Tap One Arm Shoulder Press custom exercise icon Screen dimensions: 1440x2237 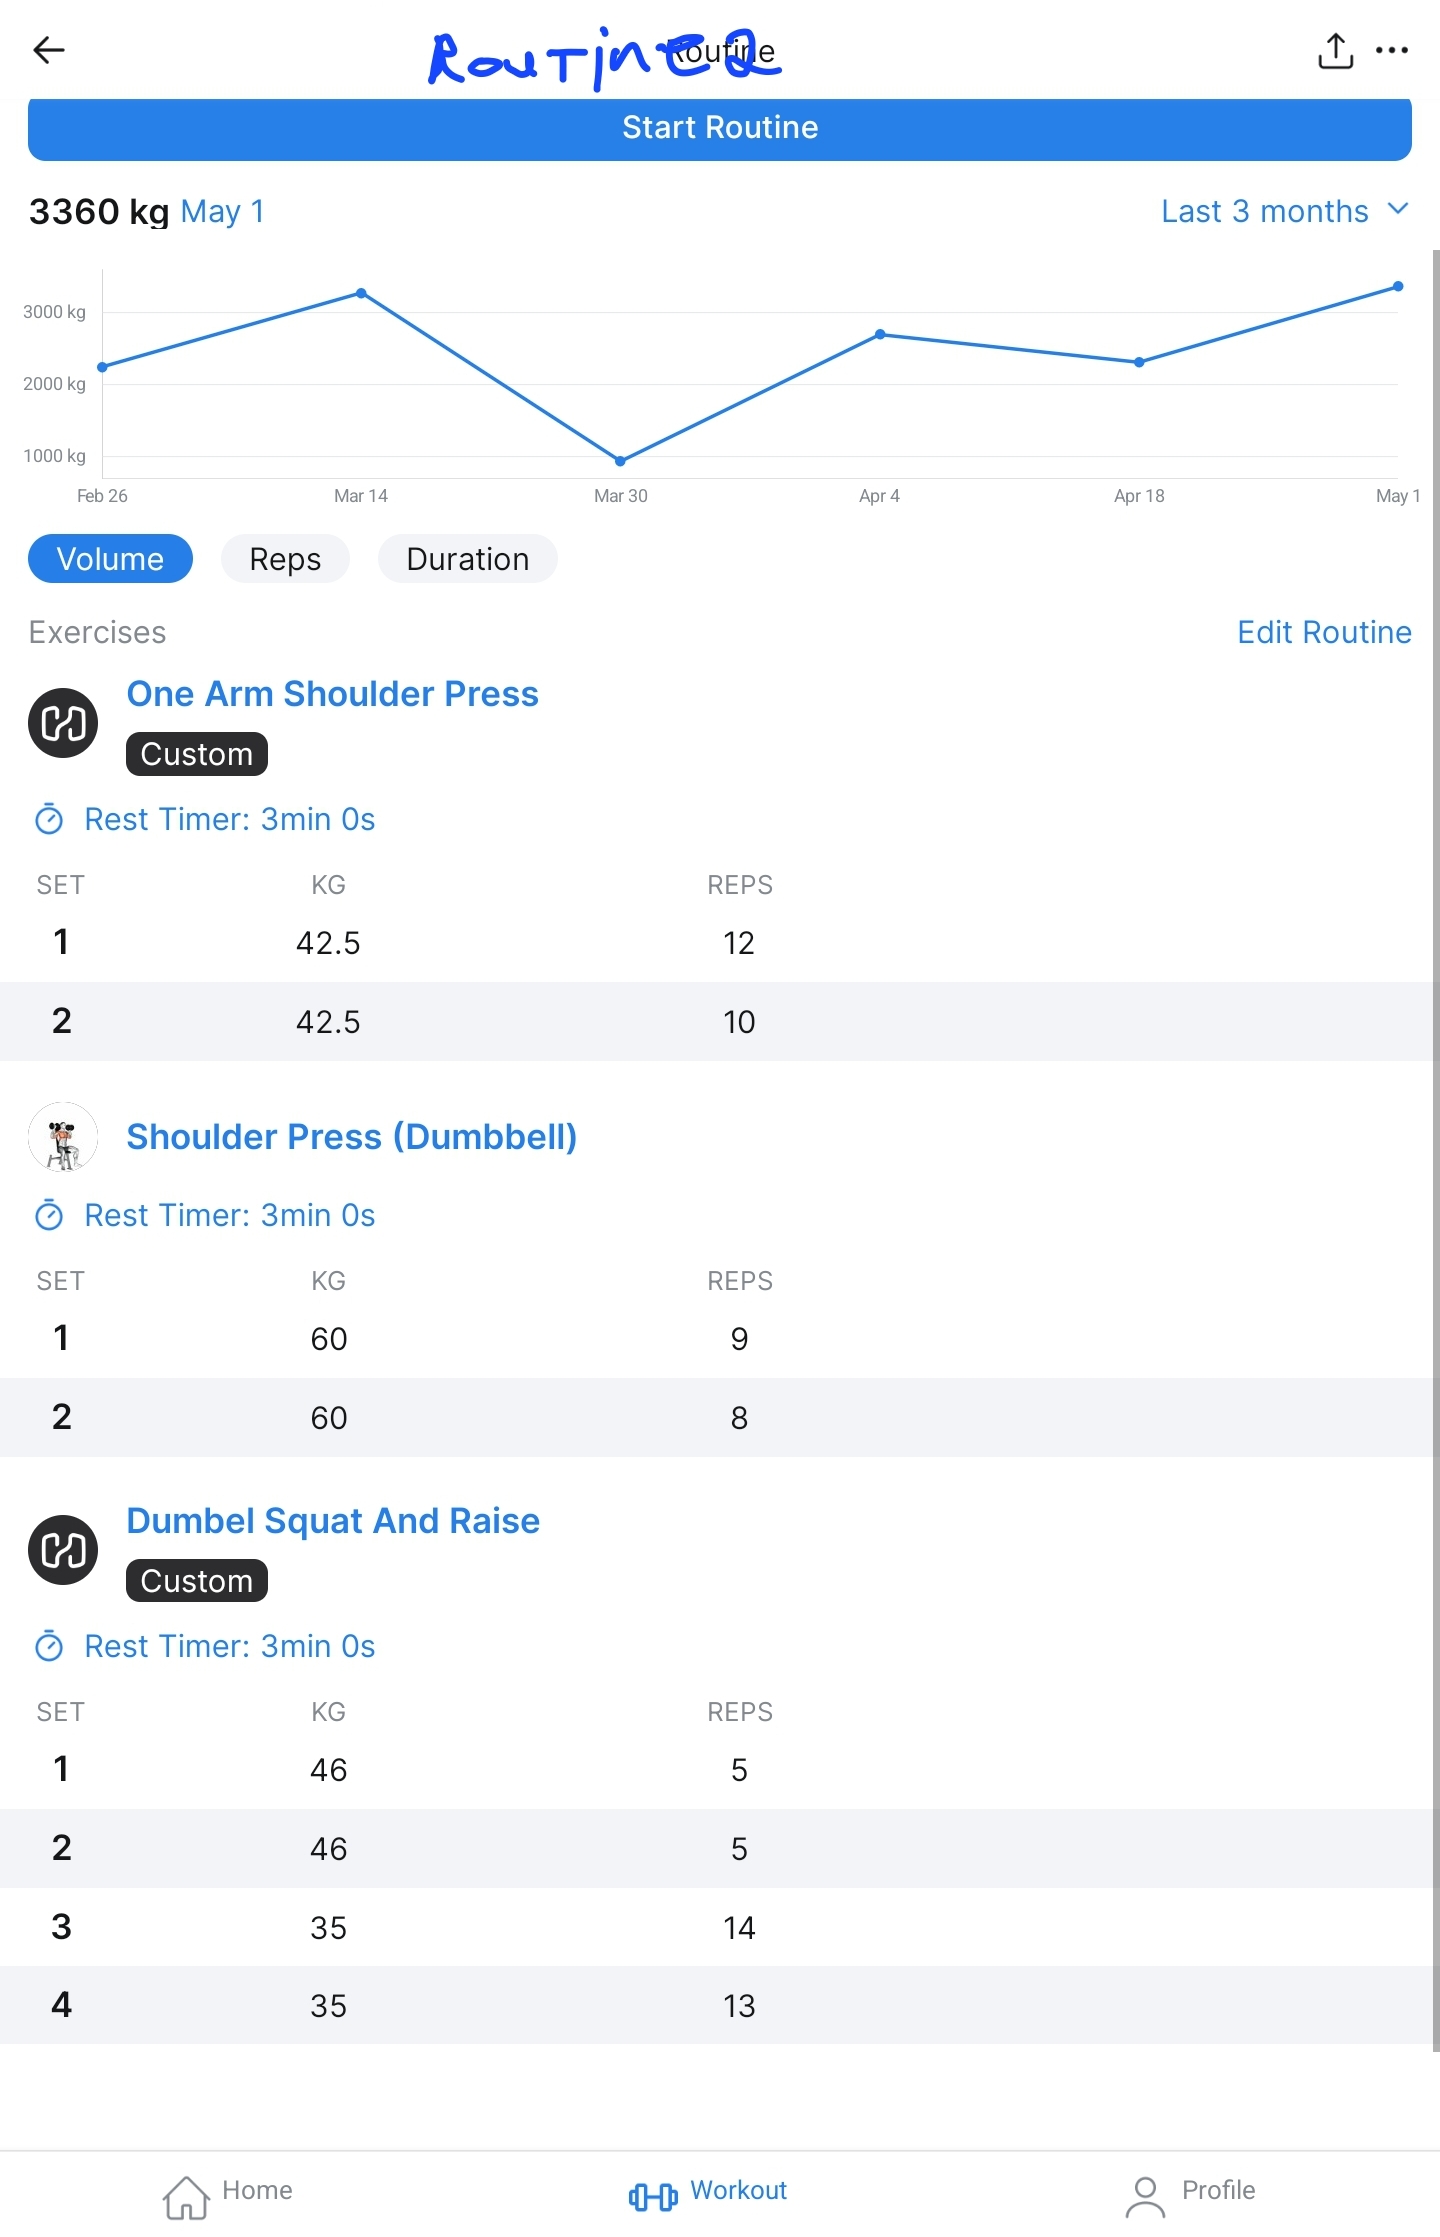(63, 723)
